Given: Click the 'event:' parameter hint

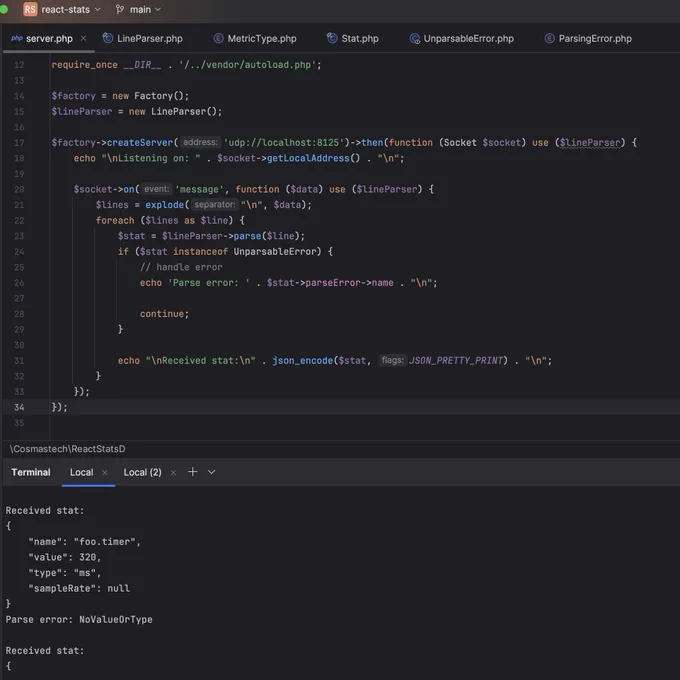Looking at the screenshot, I should [157, 189].
